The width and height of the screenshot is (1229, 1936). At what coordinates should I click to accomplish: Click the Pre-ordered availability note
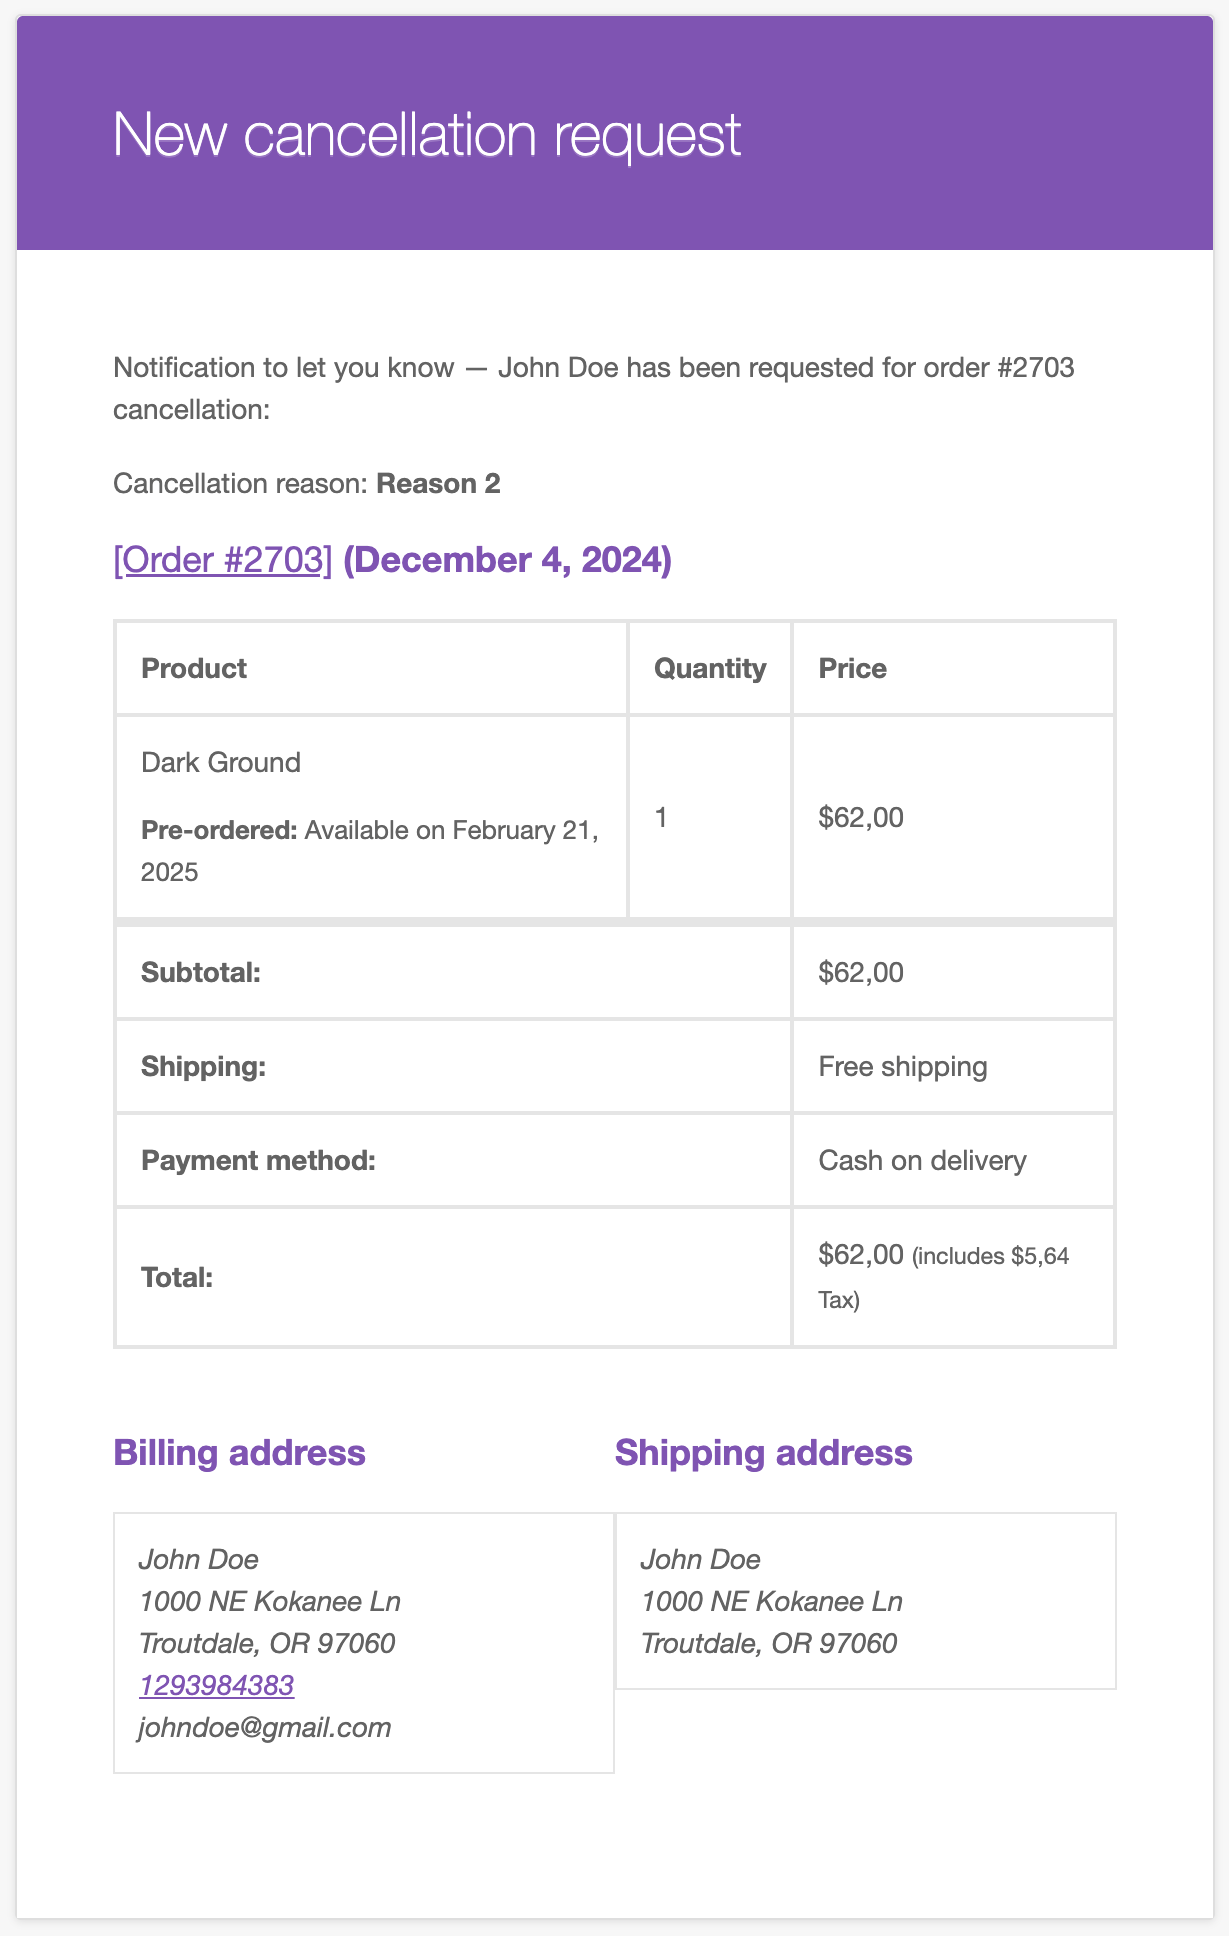pos(370,851)
